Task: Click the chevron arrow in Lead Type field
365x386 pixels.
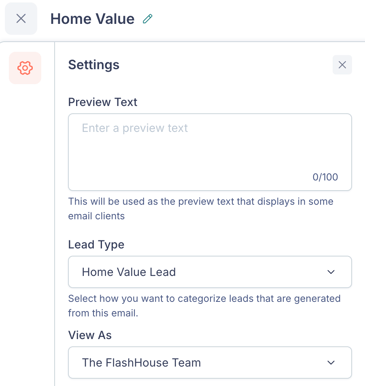Action: click(x=331, y=272)
